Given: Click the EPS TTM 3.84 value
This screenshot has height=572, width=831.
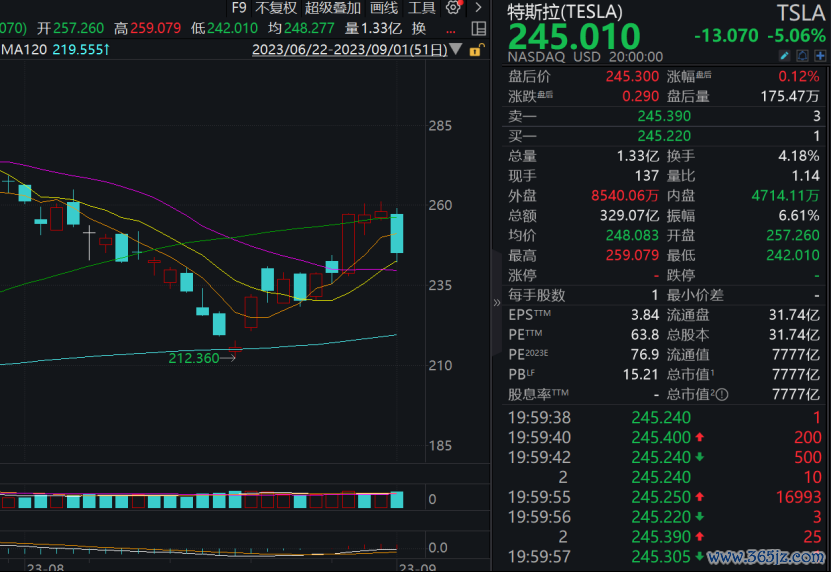Looking at the screenshot, I should click(645, 315).
